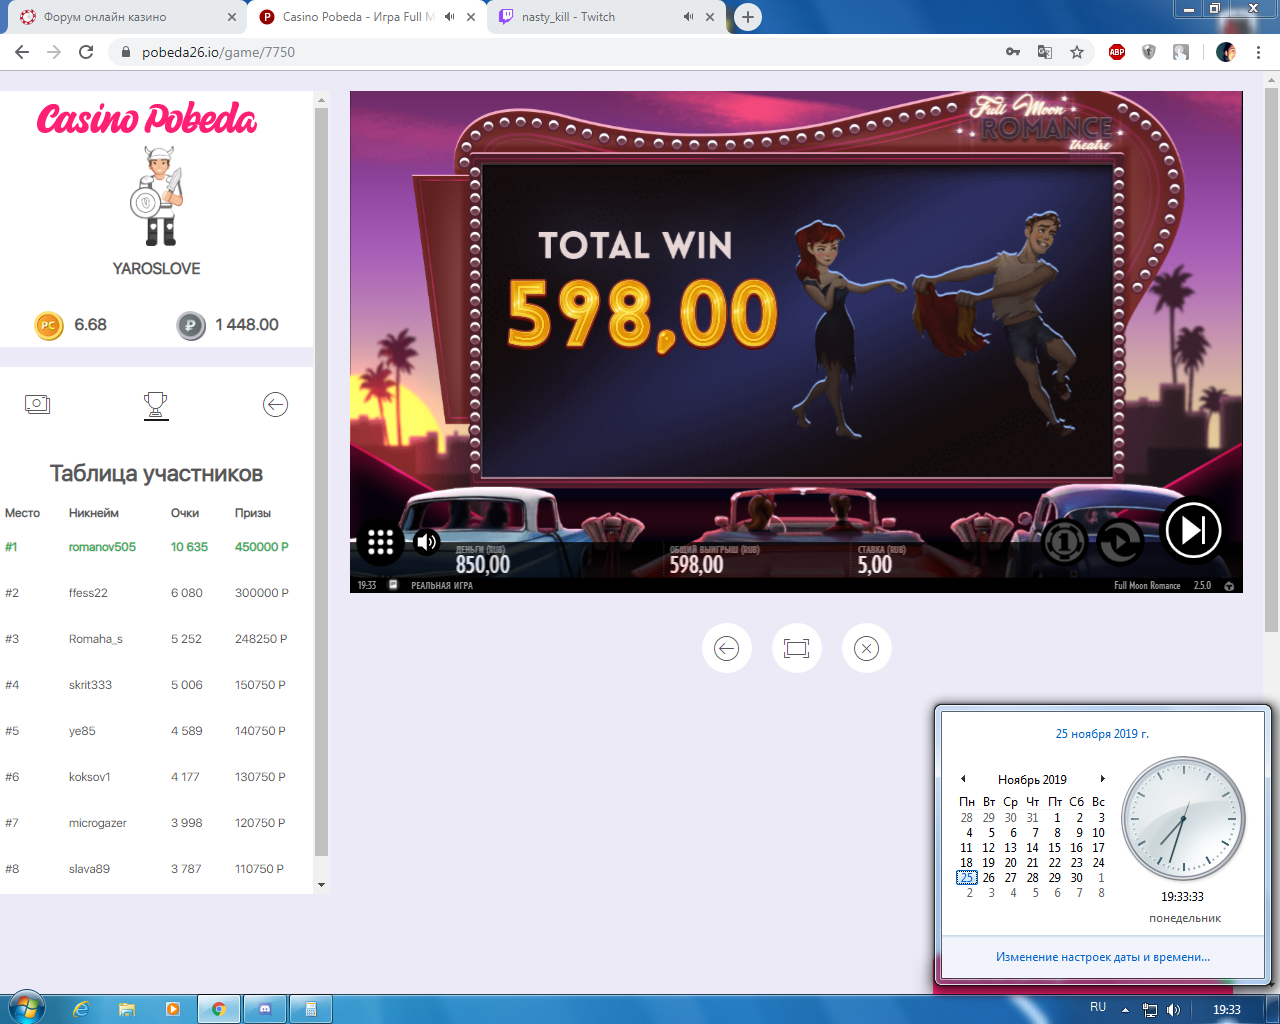Image resolution: width=1280 pixels, height=1024 pixels.
Task: Select player ffess22 in the table
Action: pos(88,593)
